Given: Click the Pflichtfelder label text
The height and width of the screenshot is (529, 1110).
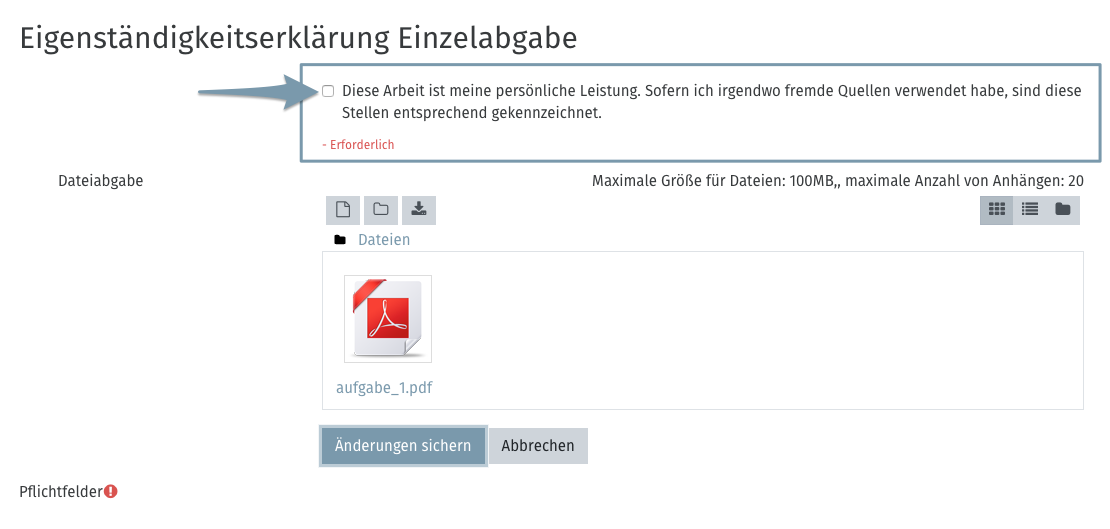Looking at the screenshot, I should (60, 491).
